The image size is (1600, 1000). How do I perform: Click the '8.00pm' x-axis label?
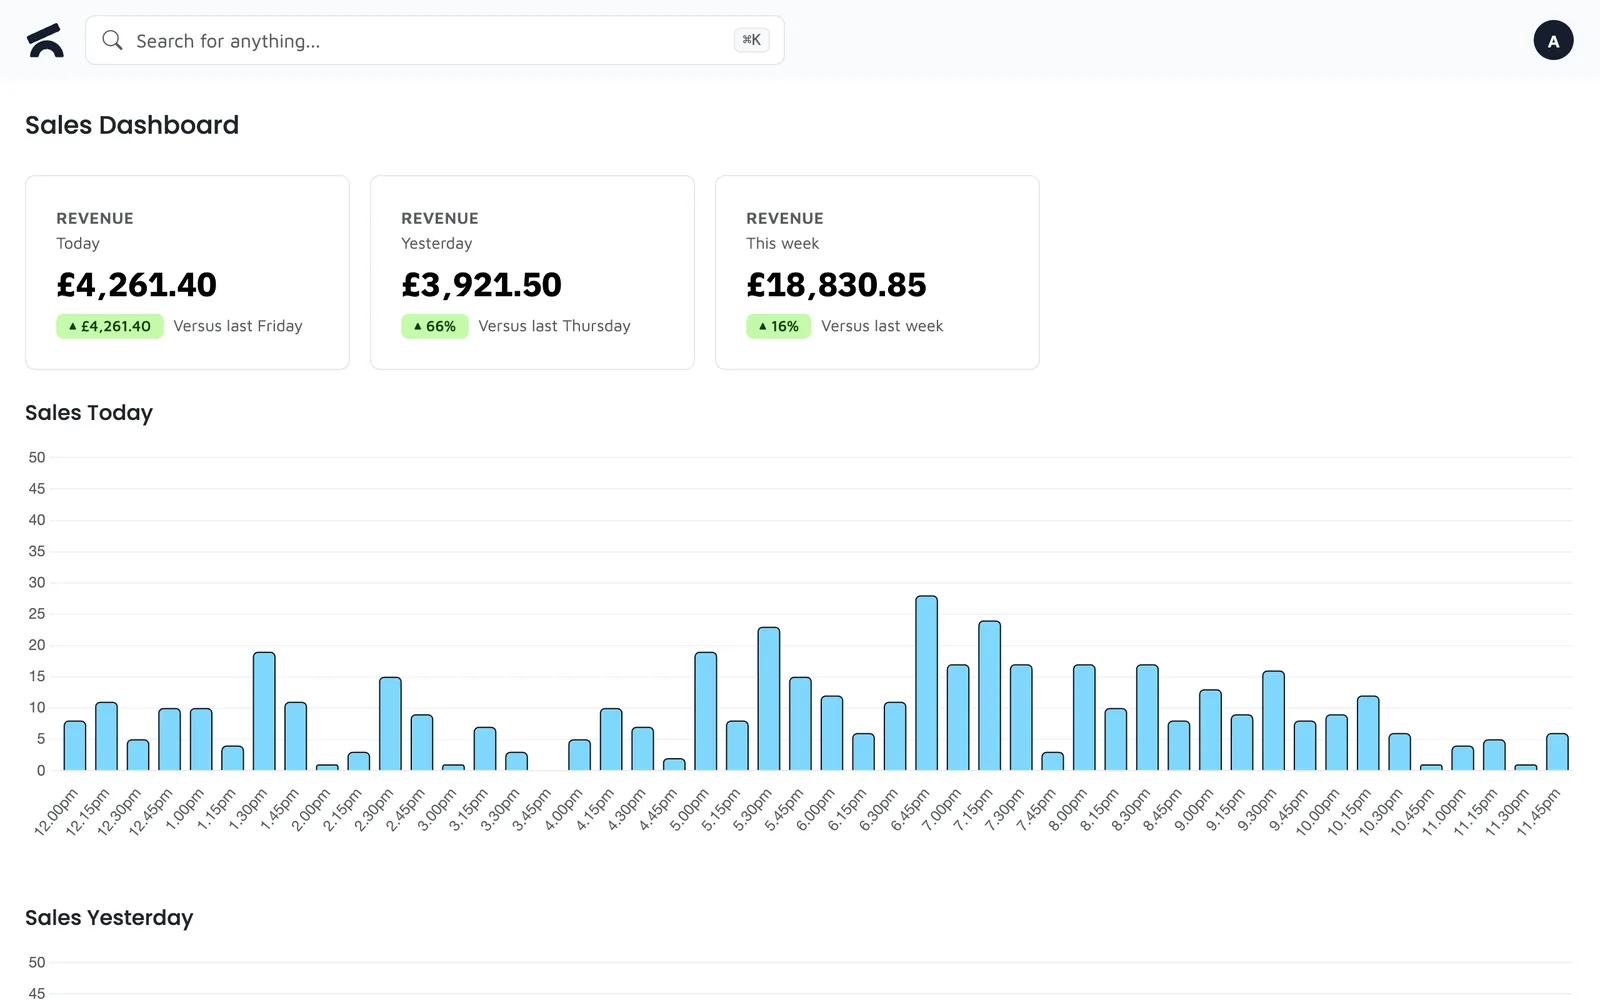1068,810
